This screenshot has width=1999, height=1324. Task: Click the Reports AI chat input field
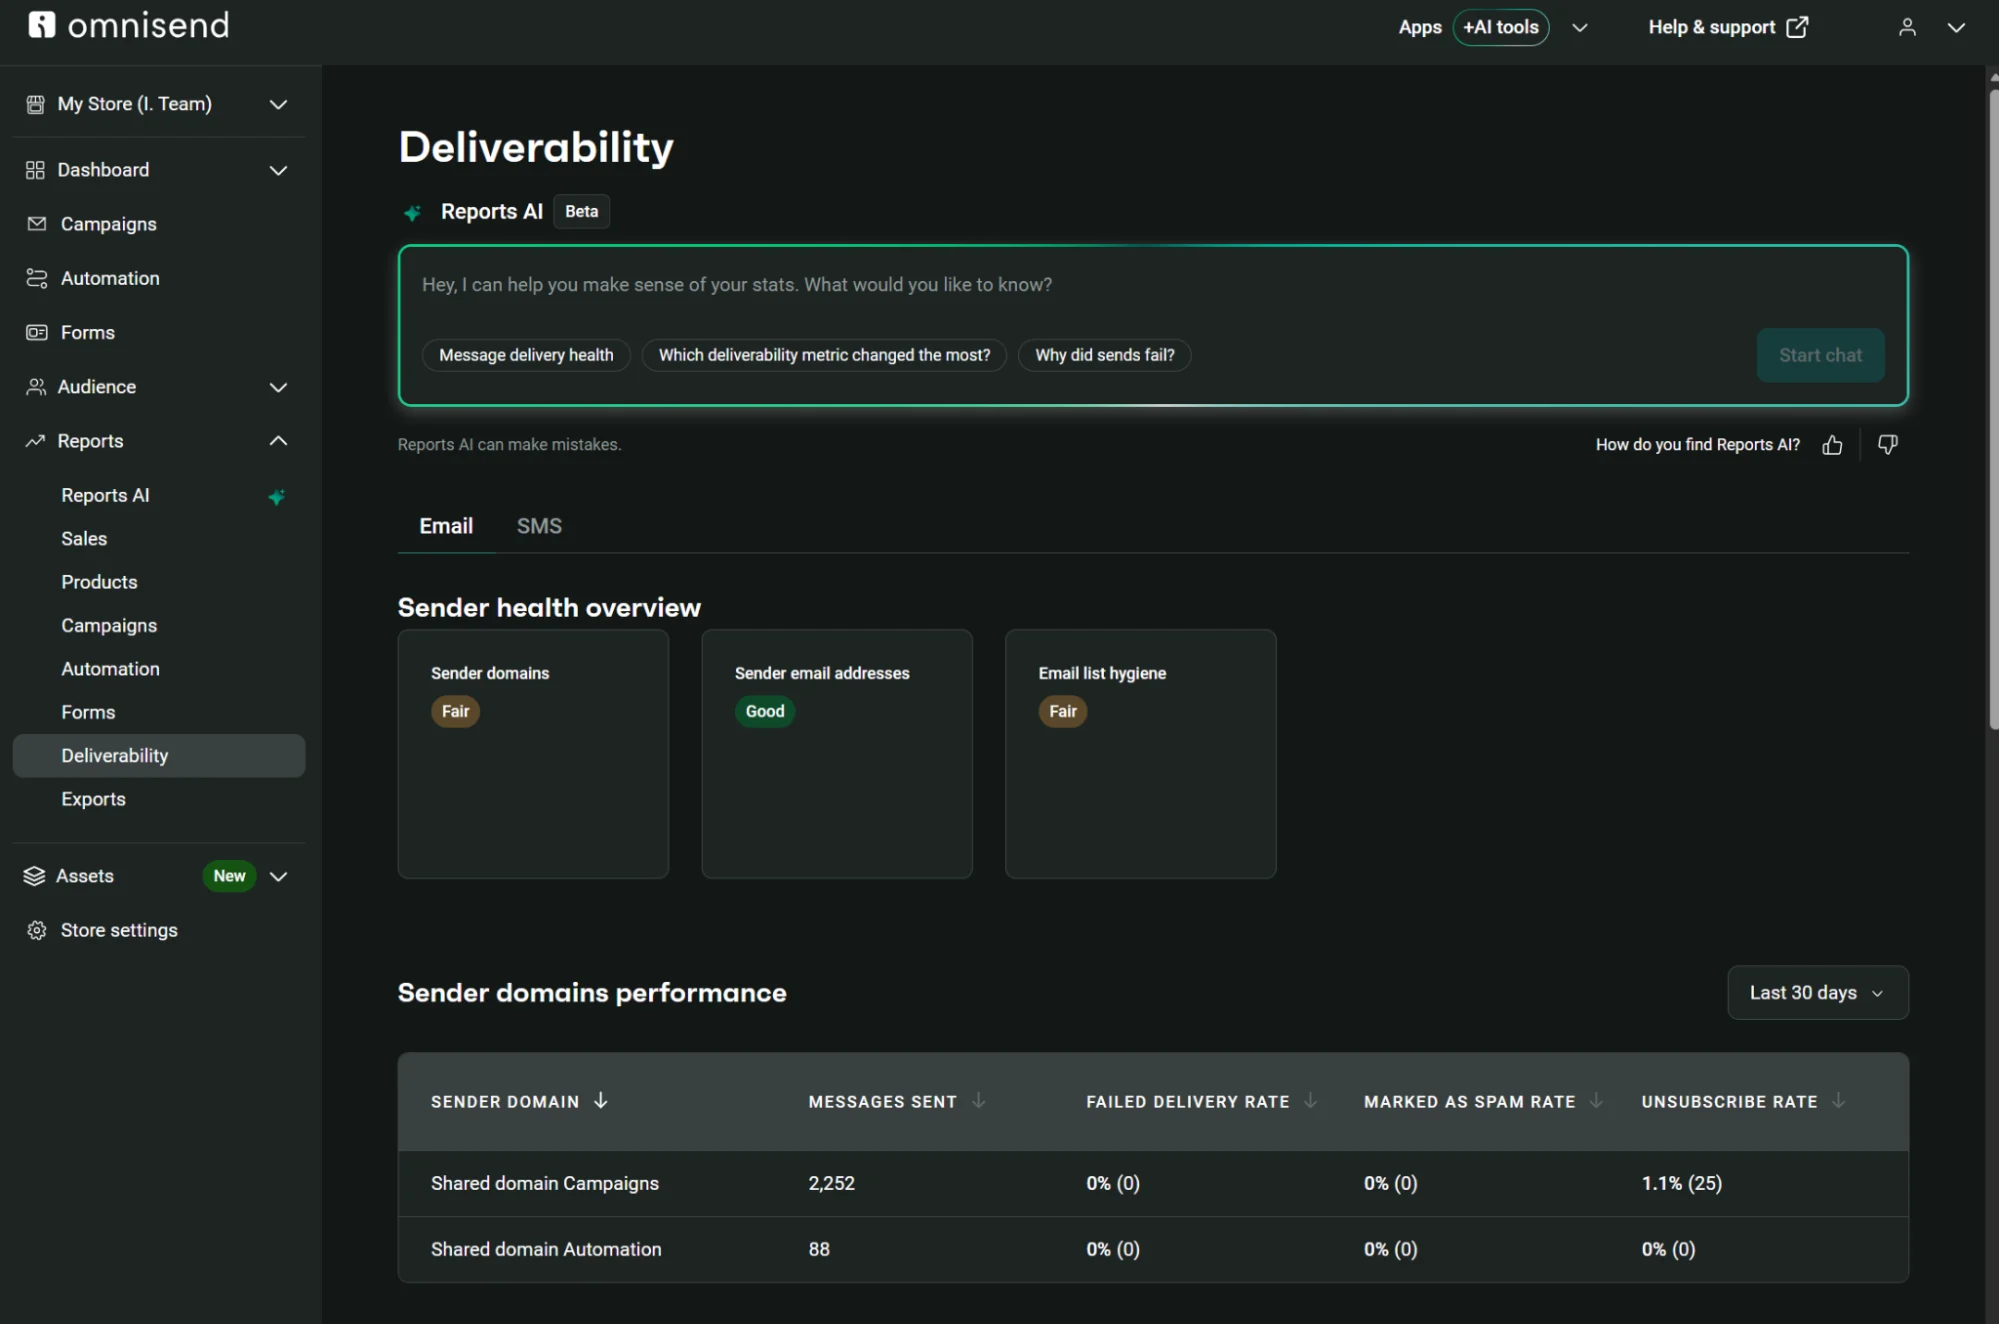(x=1153, y=285)
